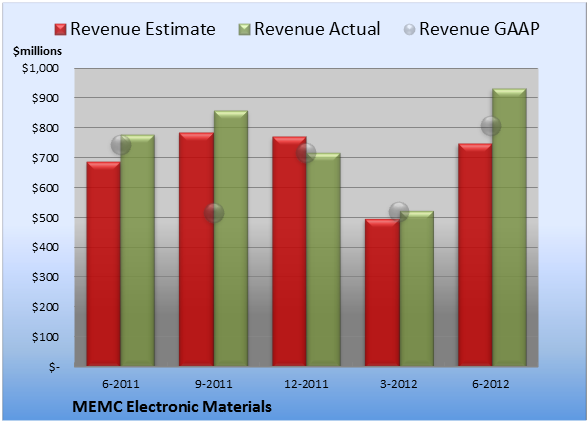This screenshot has width=588, height=422.
Task: Click the $200 axis value
Action: [45, 307]
